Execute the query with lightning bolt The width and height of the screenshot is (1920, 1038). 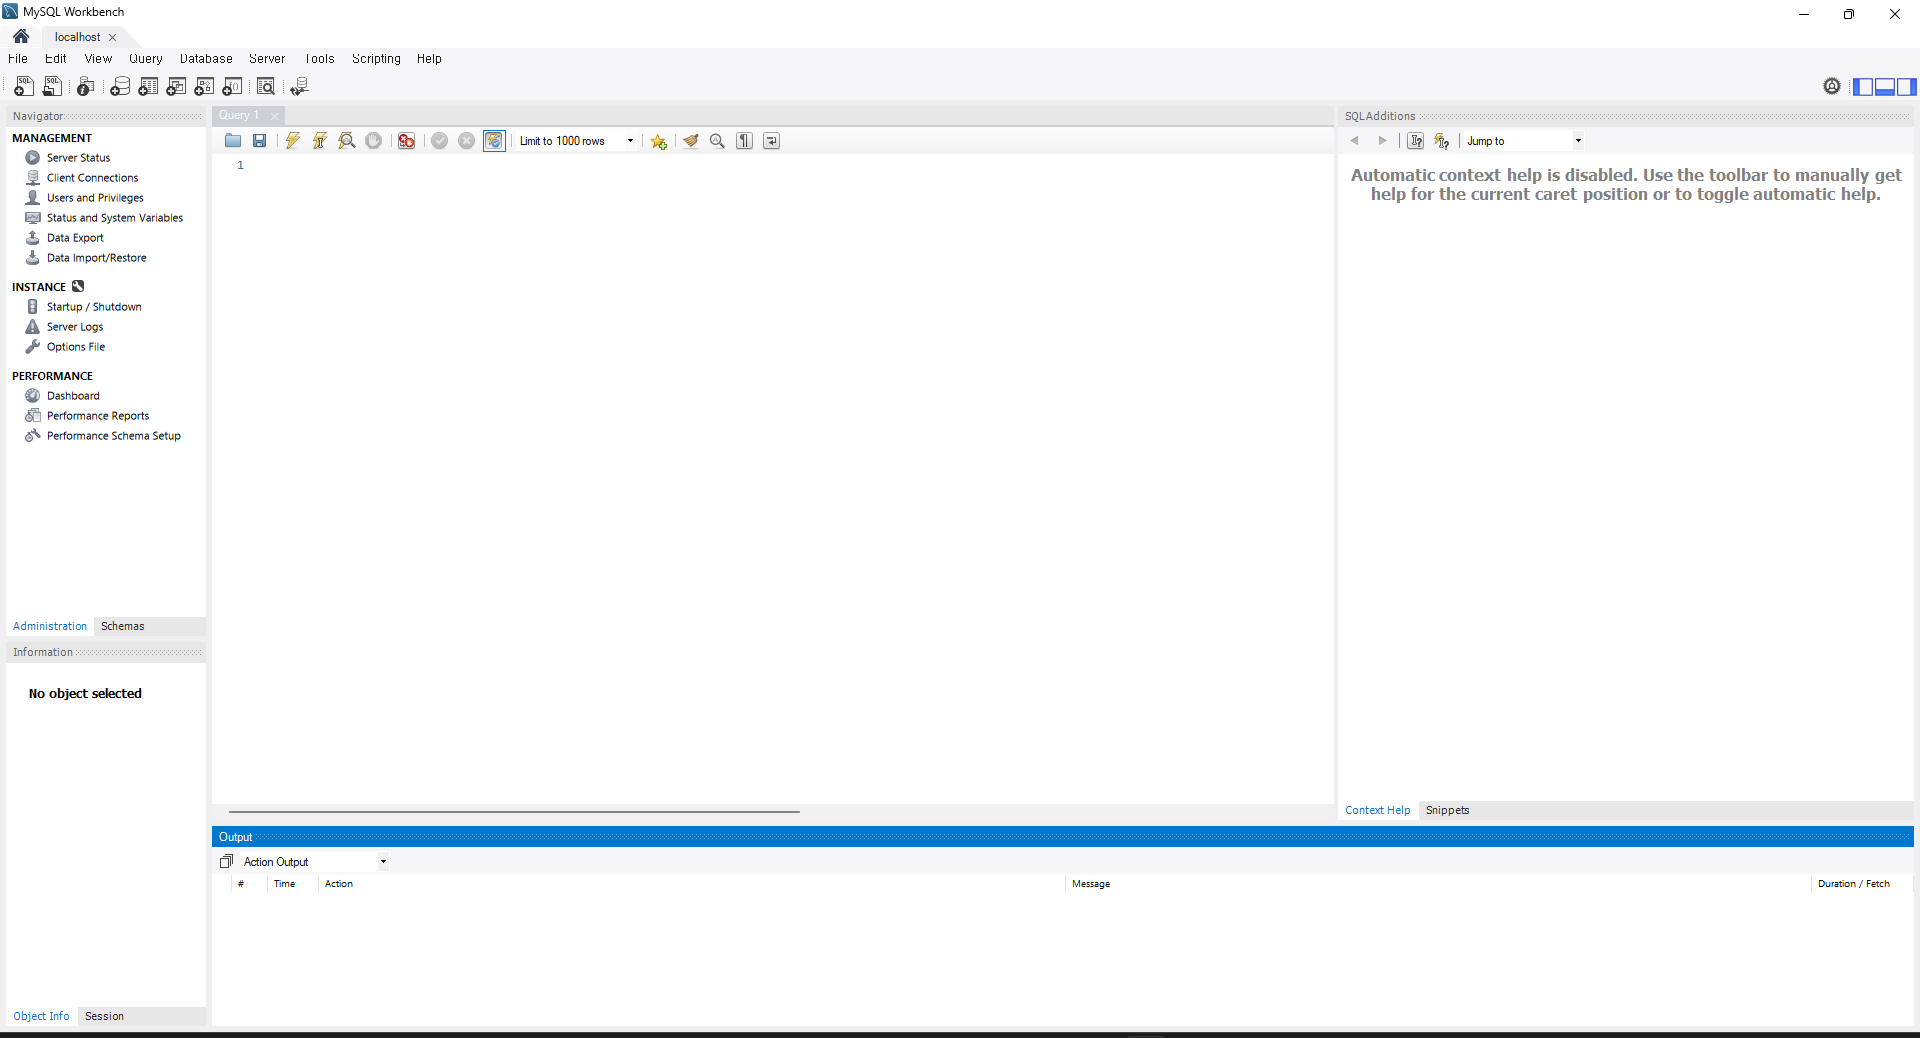(x=293, y=141)
